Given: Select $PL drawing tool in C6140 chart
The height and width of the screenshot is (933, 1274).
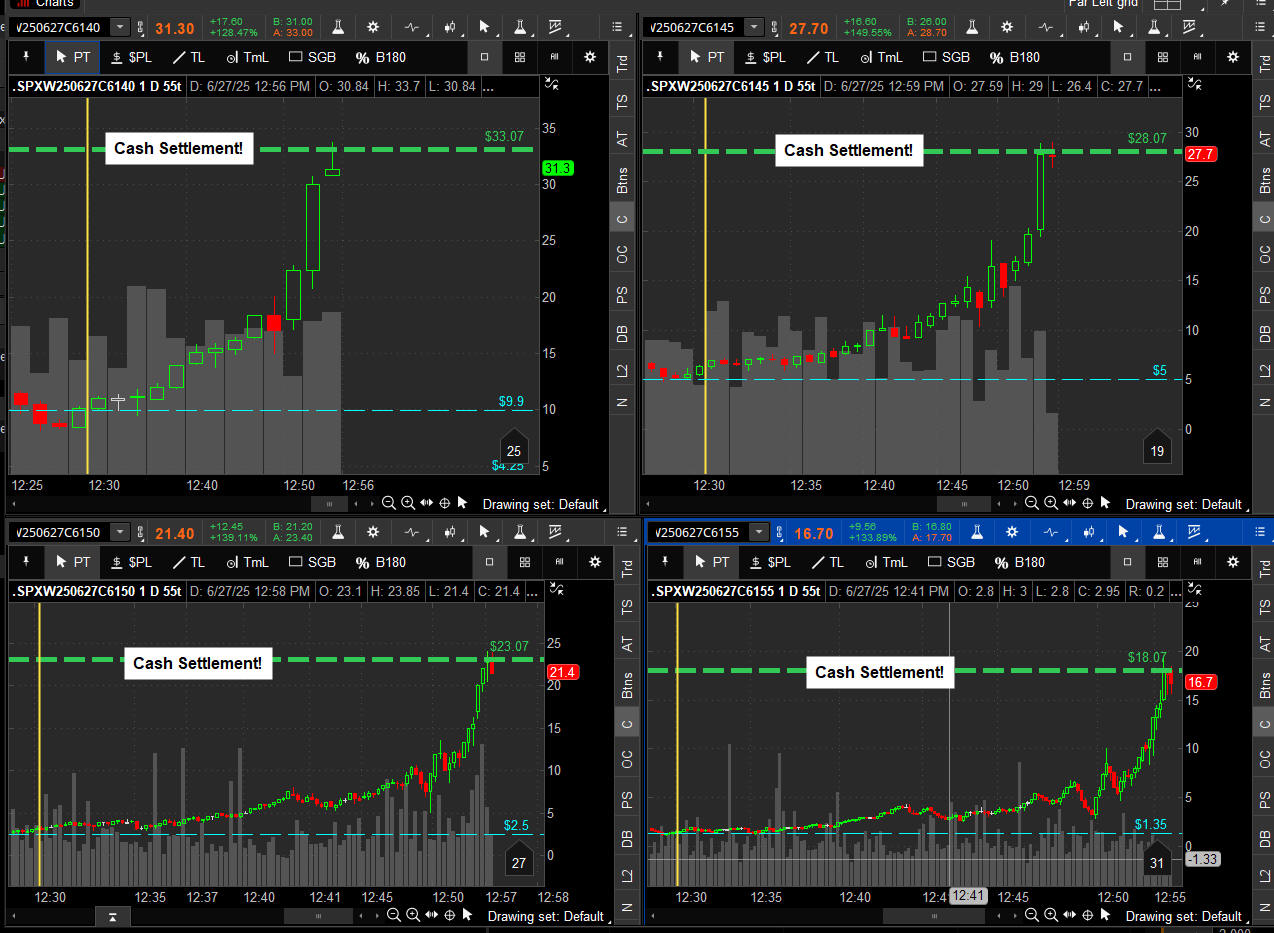Looking at the screenshot, I should tap(131, 57).
